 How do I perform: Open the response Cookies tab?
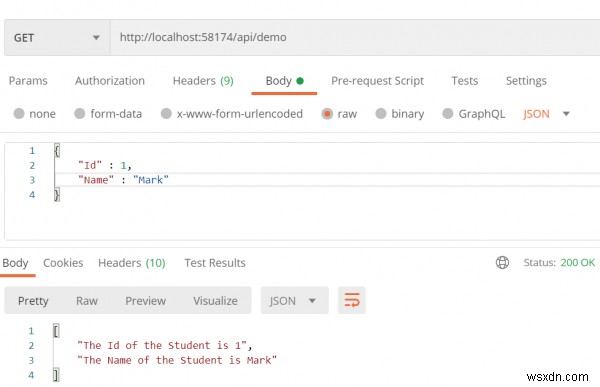63,263
